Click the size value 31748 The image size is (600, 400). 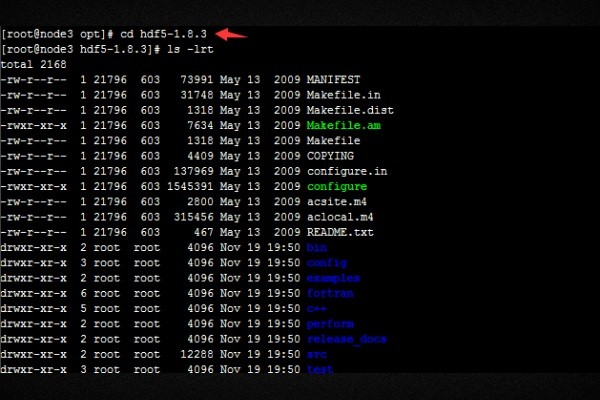pyautogui.click(x=196, y=95)
